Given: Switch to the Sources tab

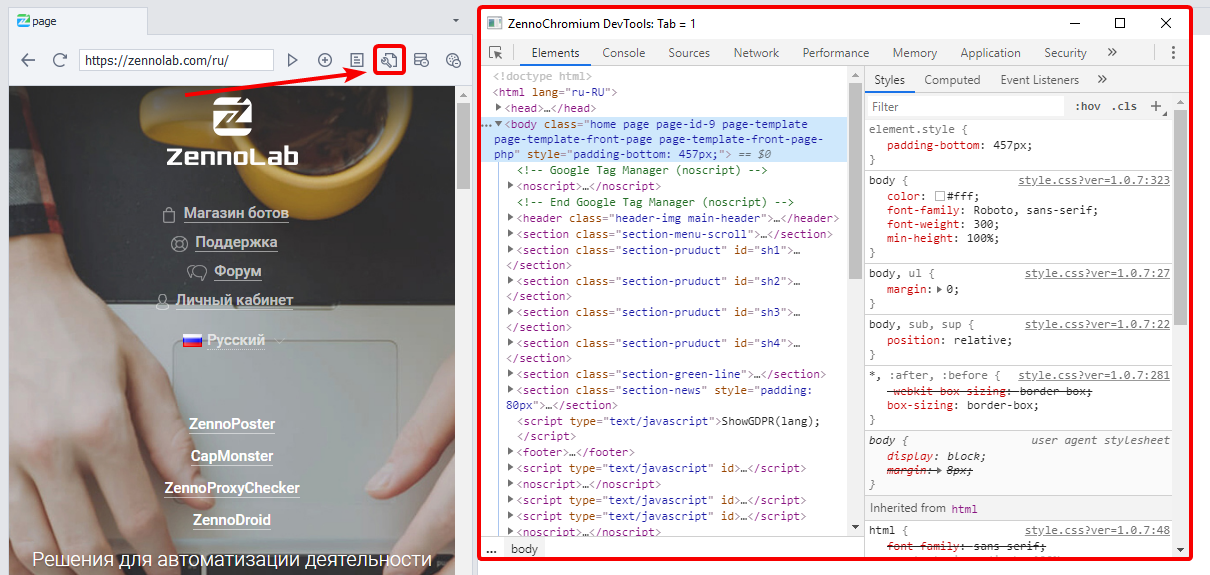Looking at the screenshot, I should [689, 53].
